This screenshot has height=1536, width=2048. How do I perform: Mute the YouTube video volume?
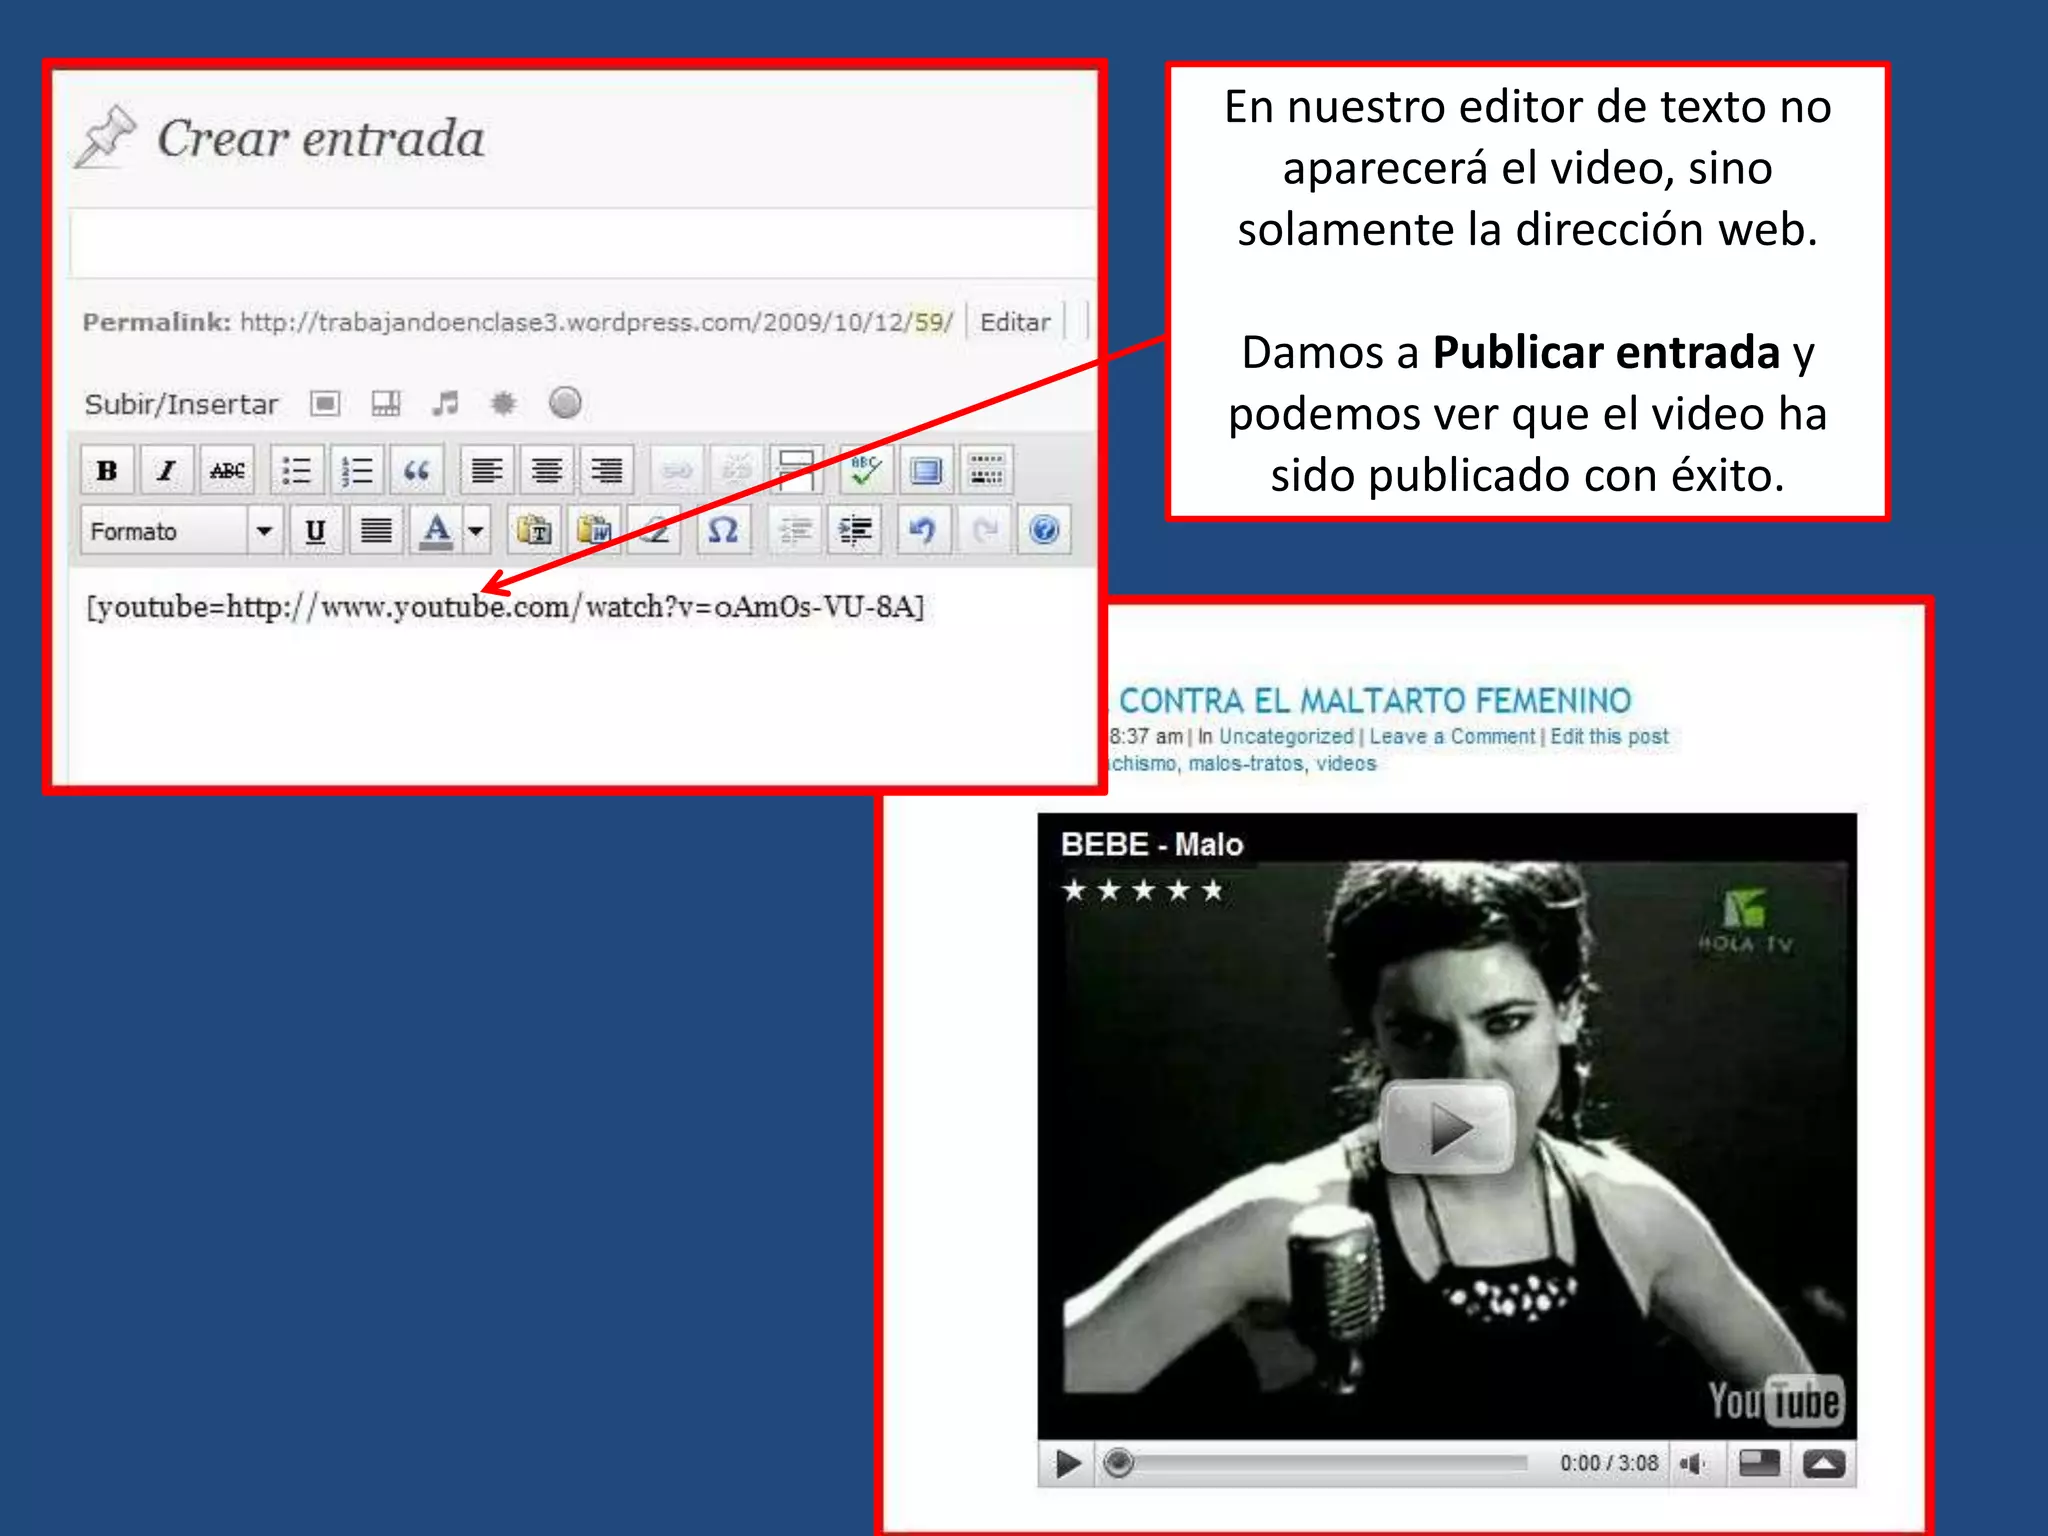click(1692, 1464)
